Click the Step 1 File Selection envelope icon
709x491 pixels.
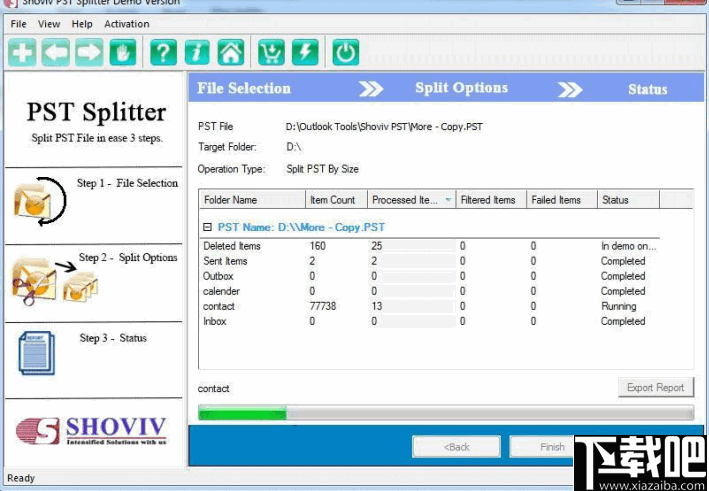[x=39, y=201]
